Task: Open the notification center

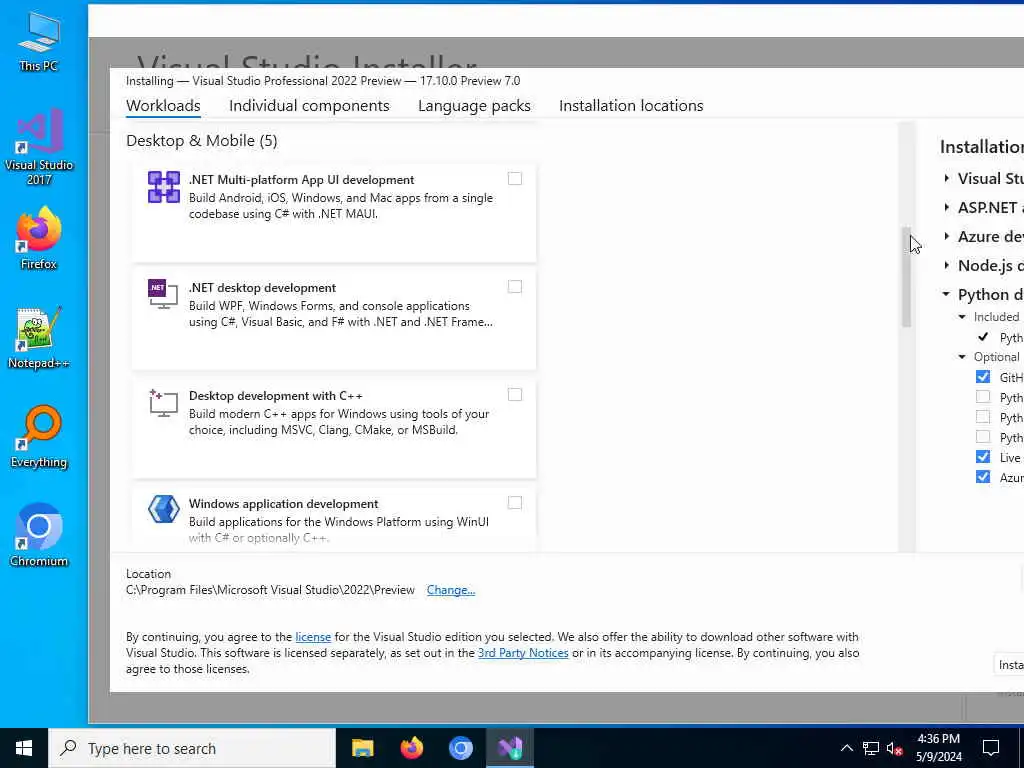Action: [991, 748]
